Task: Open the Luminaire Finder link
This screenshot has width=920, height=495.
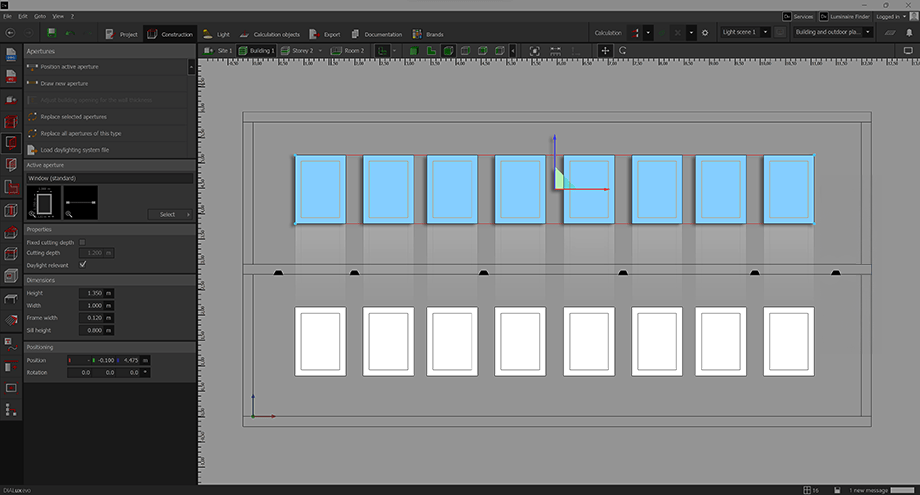Action: (x=844, y=17)
